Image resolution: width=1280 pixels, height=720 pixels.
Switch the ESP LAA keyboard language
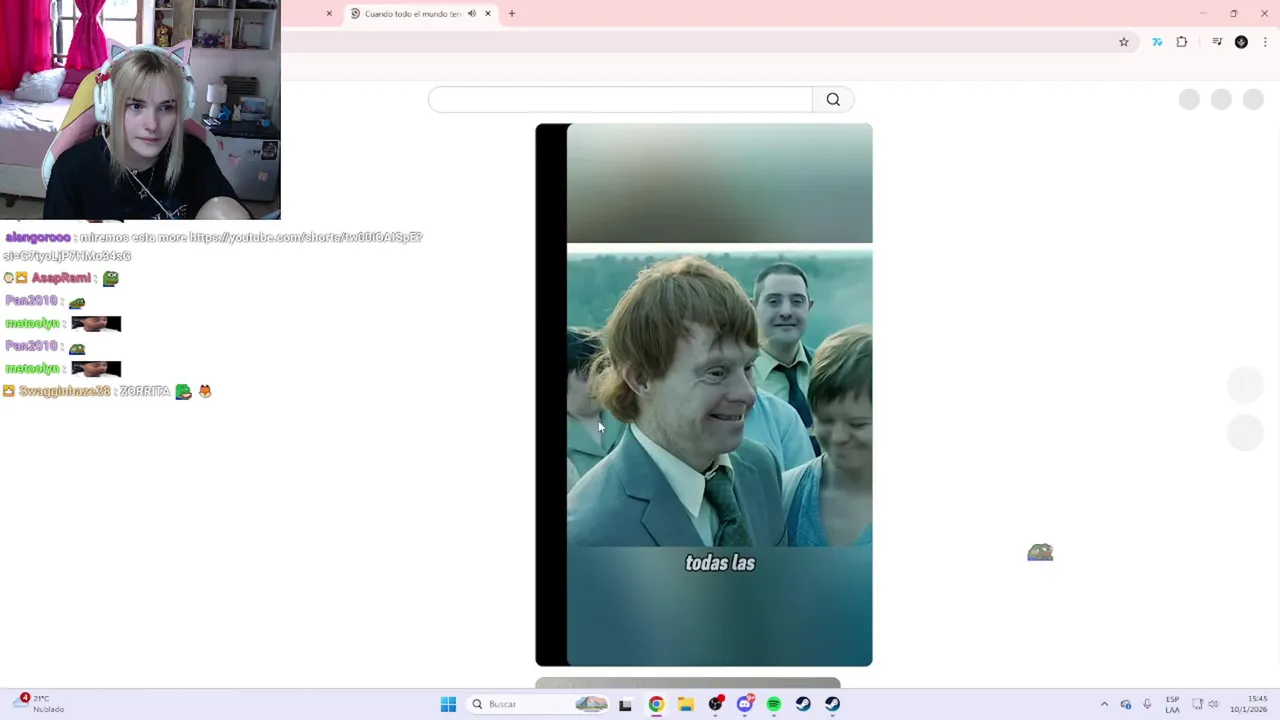[1172, 704]
